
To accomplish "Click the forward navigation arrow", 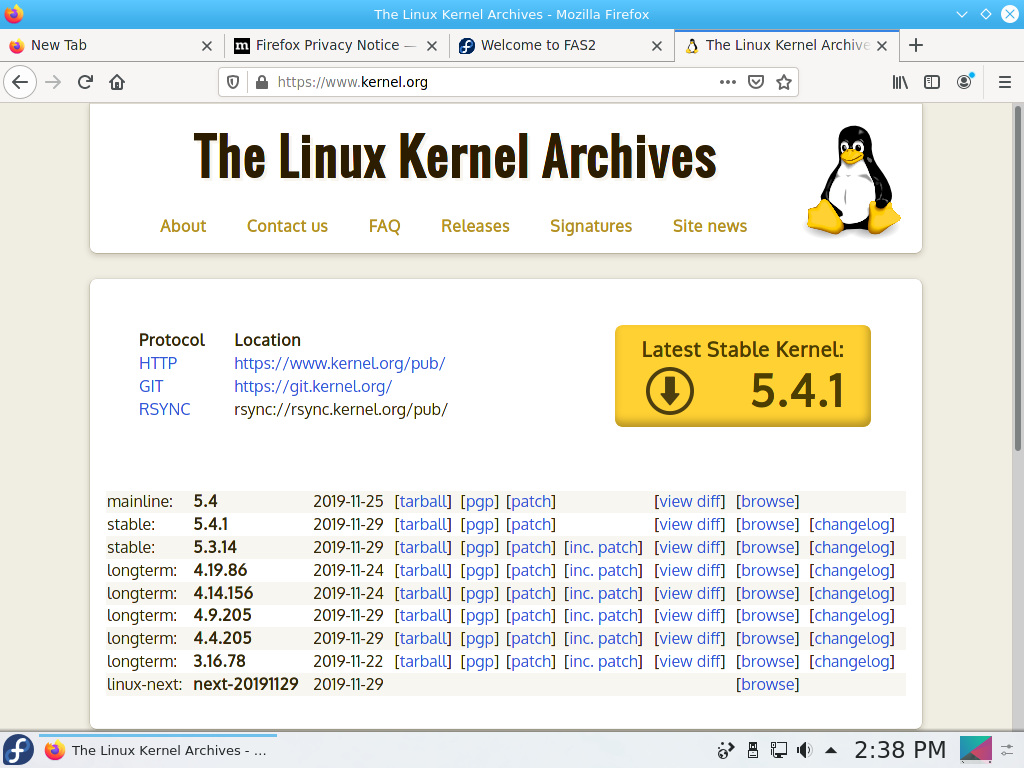I will (x=53, y=82).
